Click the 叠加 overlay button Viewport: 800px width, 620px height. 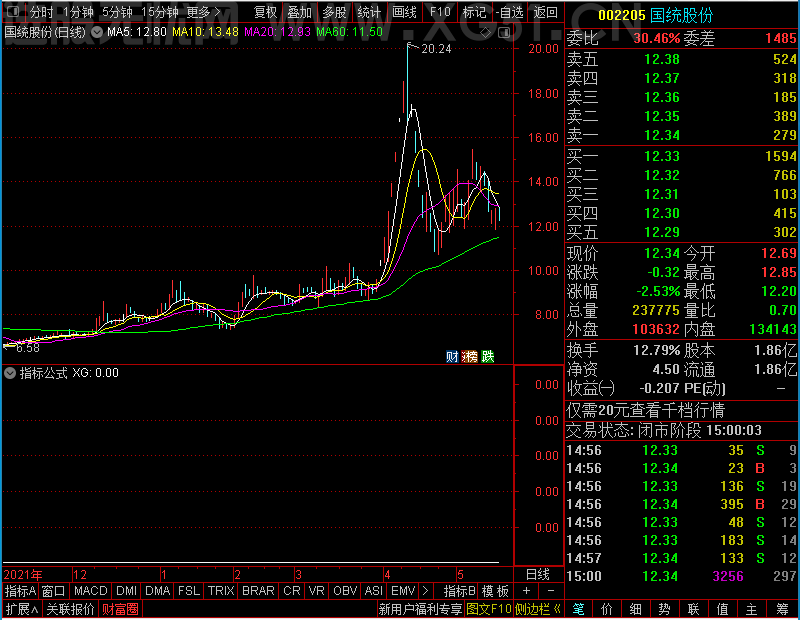[x=299, y=12]
